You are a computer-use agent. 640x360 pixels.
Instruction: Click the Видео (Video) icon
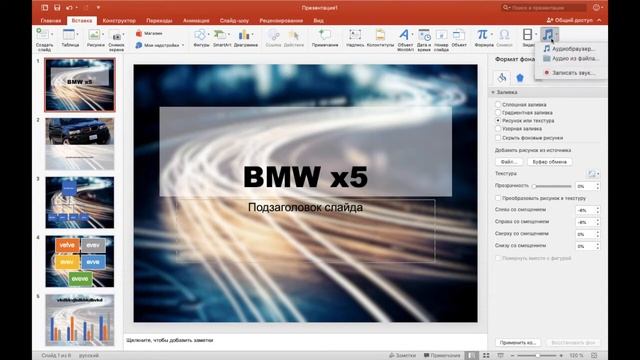pyautogui.click(x=527, y=35)
